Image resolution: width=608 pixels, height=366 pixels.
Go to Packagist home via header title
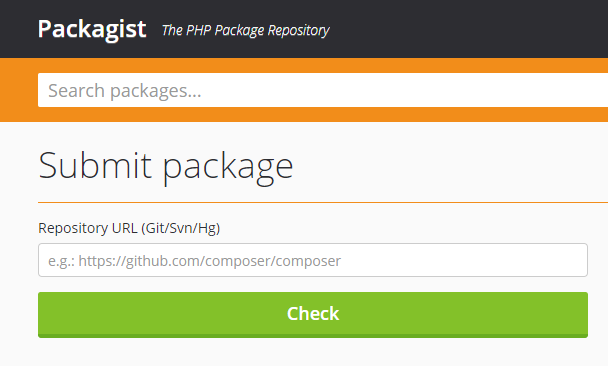[92, 29]
